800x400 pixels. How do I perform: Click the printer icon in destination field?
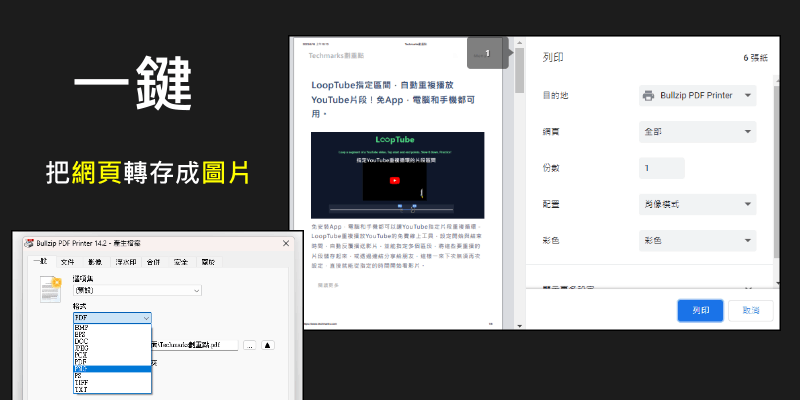(x=649, y=96)
